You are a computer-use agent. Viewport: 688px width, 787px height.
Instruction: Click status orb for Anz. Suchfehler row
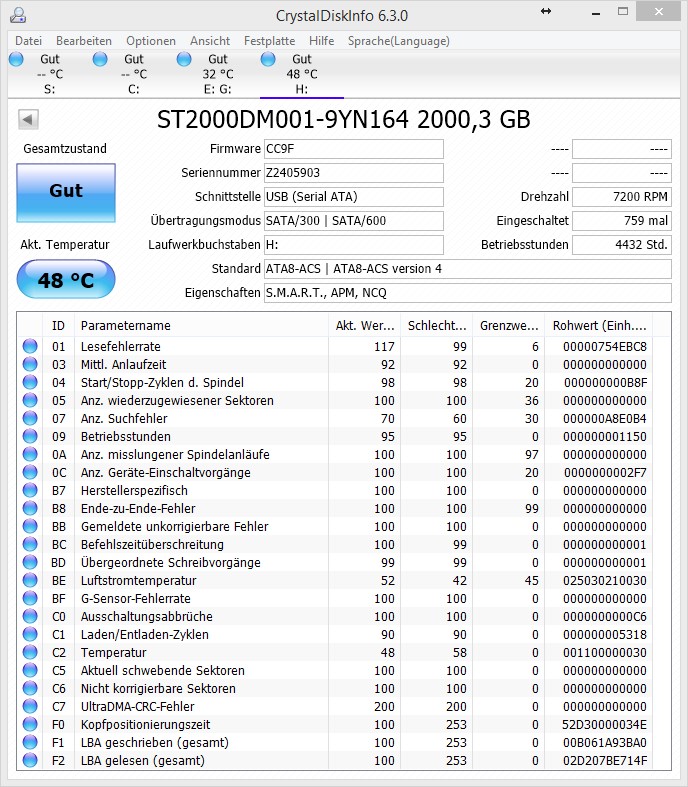point(30,418)
